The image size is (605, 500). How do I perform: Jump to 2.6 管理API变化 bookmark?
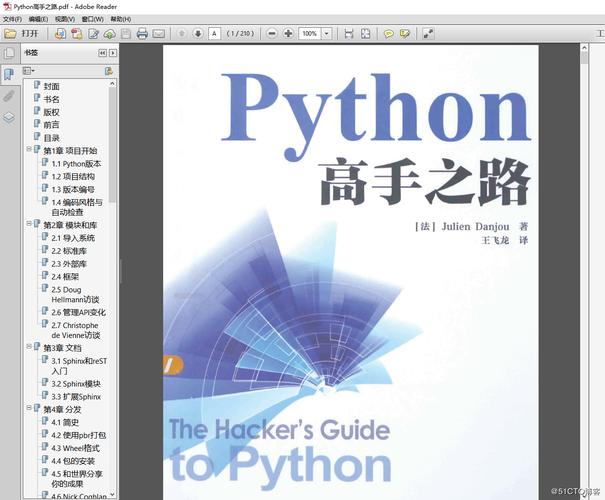click(x=79, y=312)
